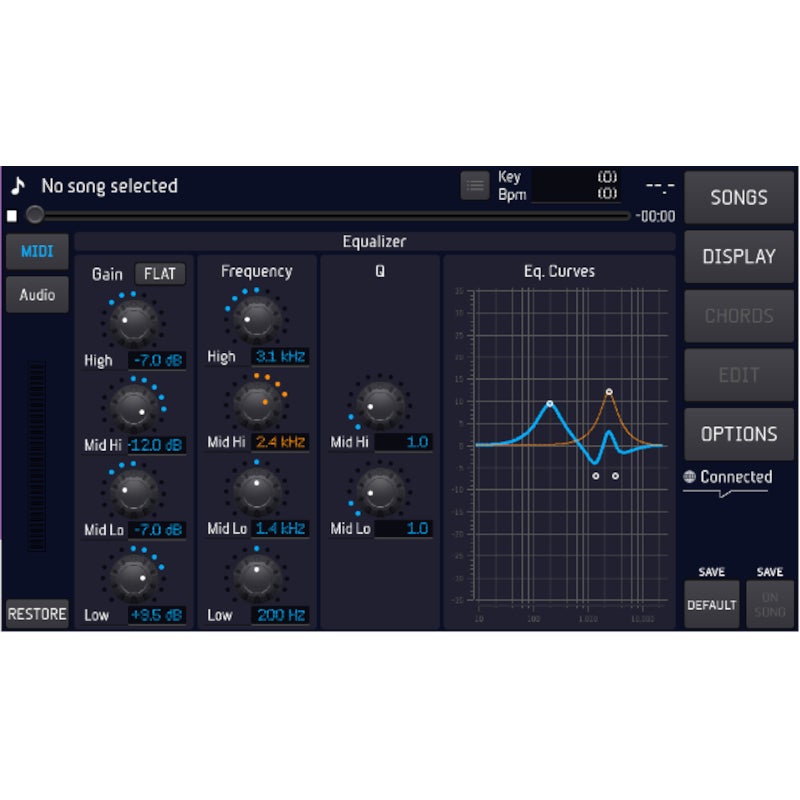Screen dimensions: 800x800
Task: Click the Mid Hi gain knob
Action: pyautogui.click(x=134, y=408)
